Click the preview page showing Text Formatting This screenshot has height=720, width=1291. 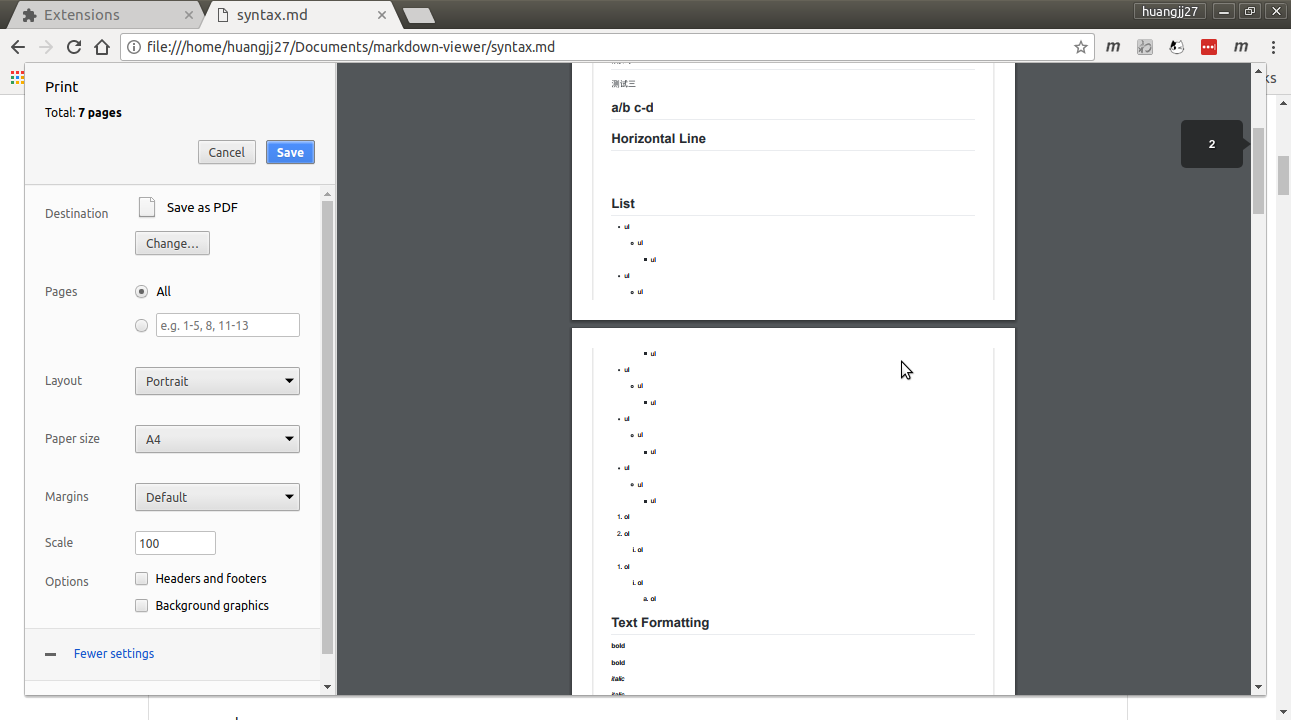click(793, 511)
